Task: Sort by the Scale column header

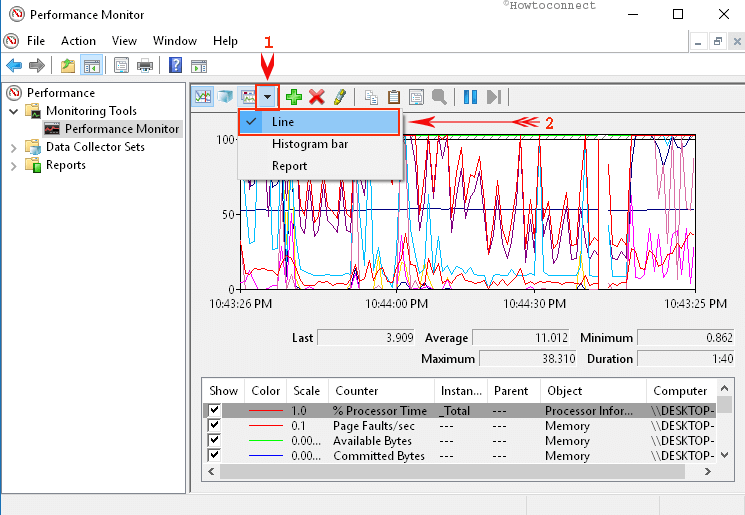Action: point(307,391)
